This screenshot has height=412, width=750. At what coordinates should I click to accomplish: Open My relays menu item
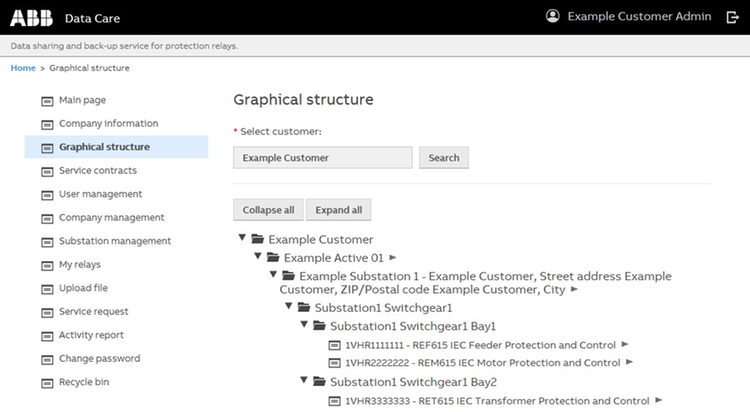tap(80, 264)
